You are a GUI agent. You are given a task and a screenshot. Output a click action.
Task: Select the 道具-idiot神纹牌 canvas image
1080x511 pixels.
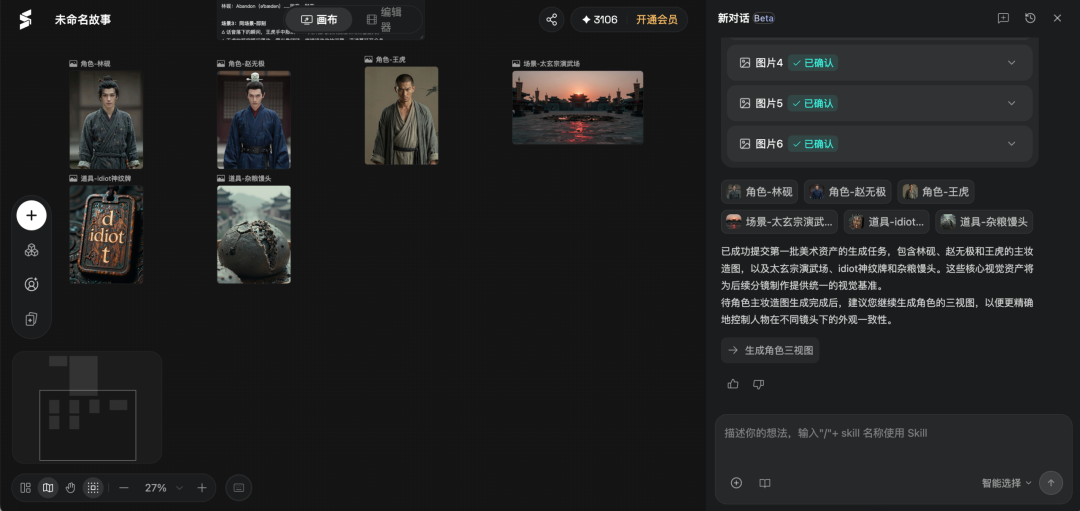[x=106, y=234]
